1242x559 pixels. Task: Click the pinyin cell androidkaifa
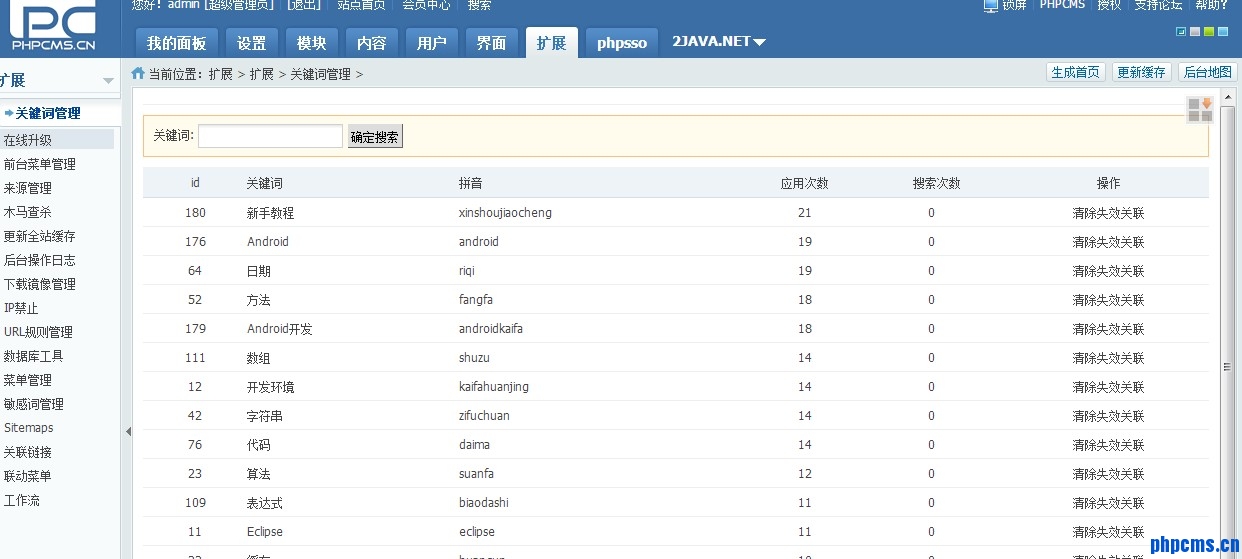(x=491, y=329)
